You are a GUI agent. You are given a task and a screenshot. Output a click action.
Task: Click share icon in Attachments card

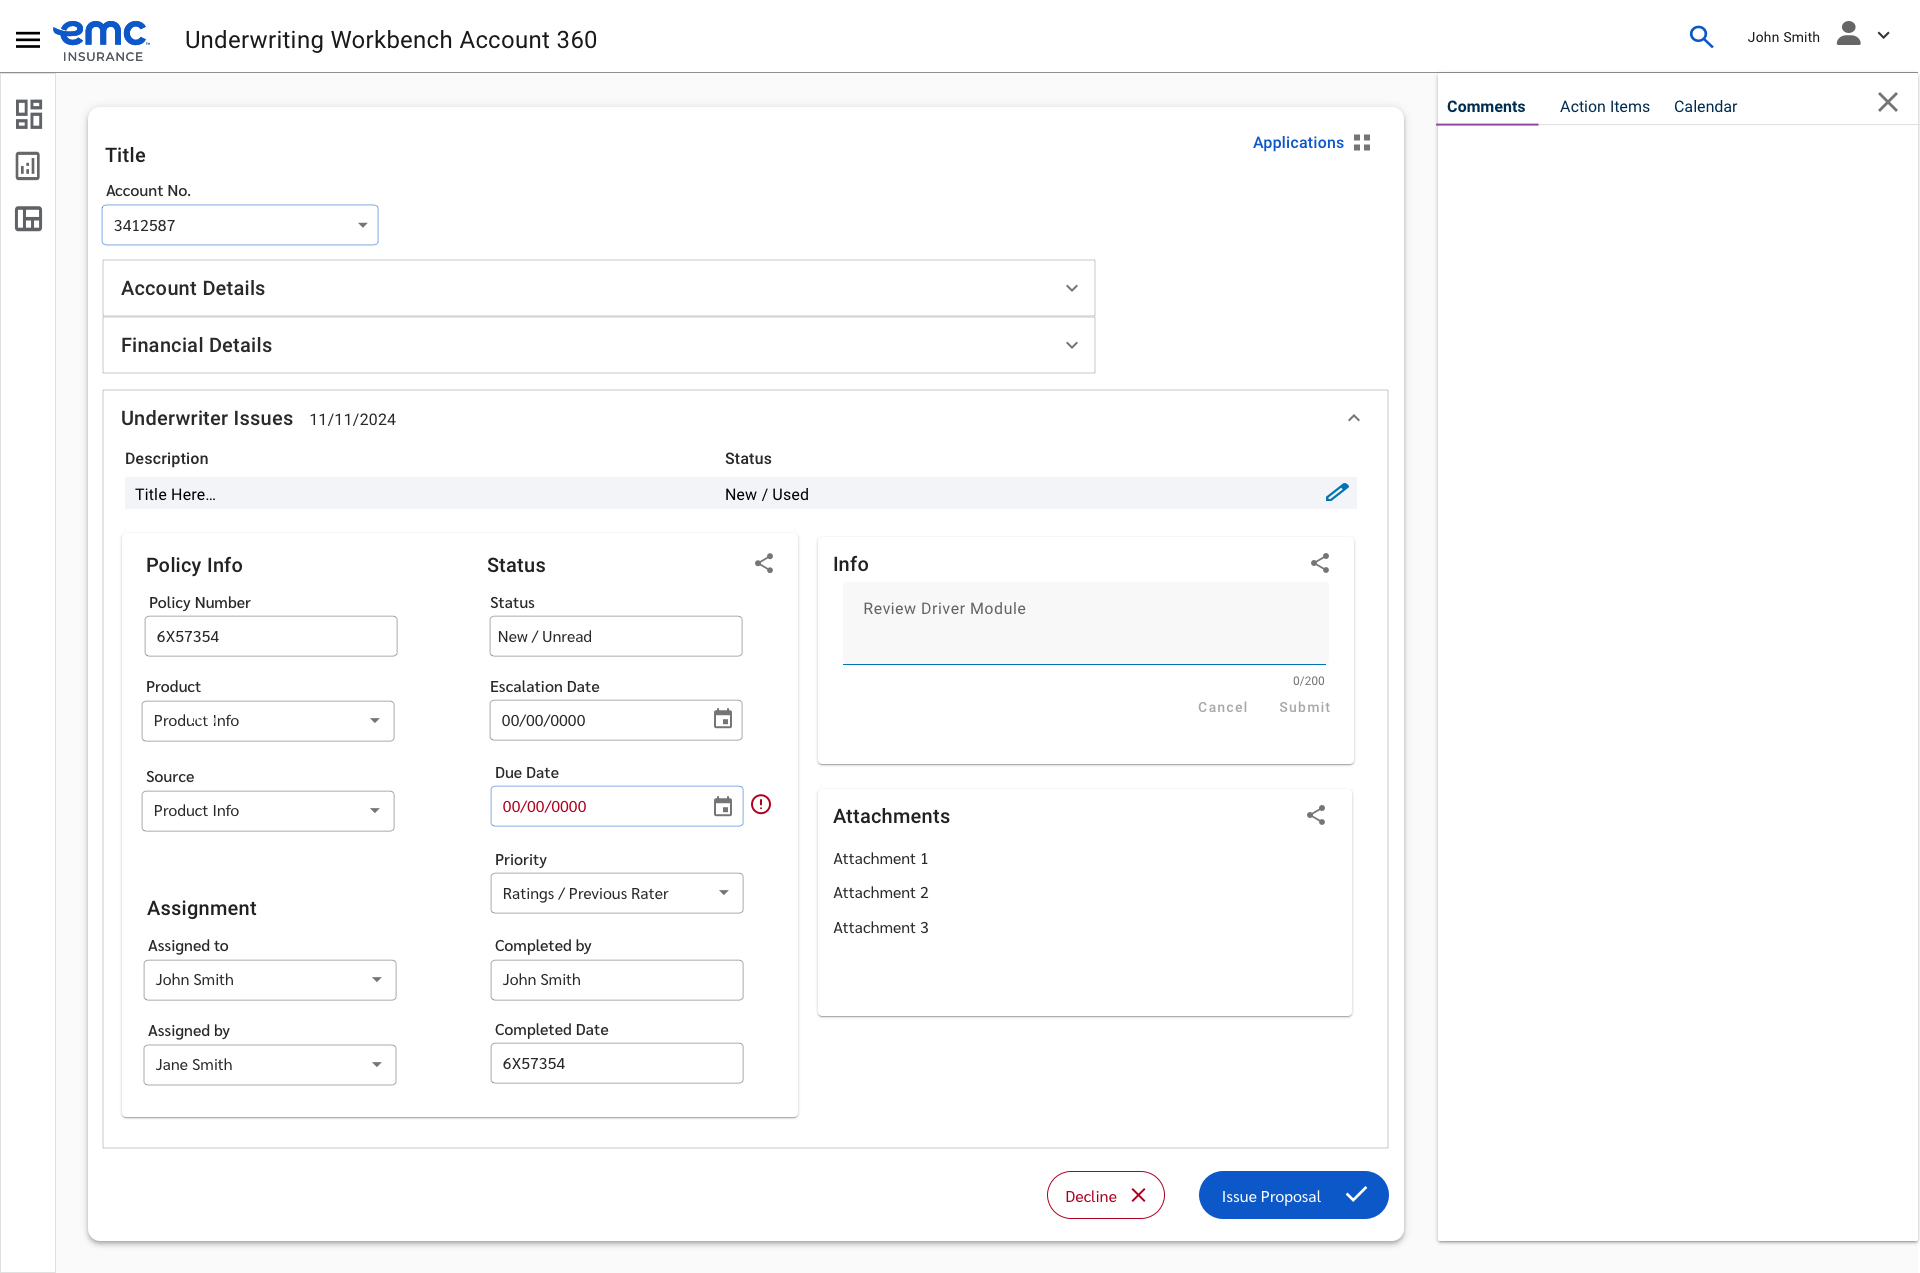click(1316, 815)
